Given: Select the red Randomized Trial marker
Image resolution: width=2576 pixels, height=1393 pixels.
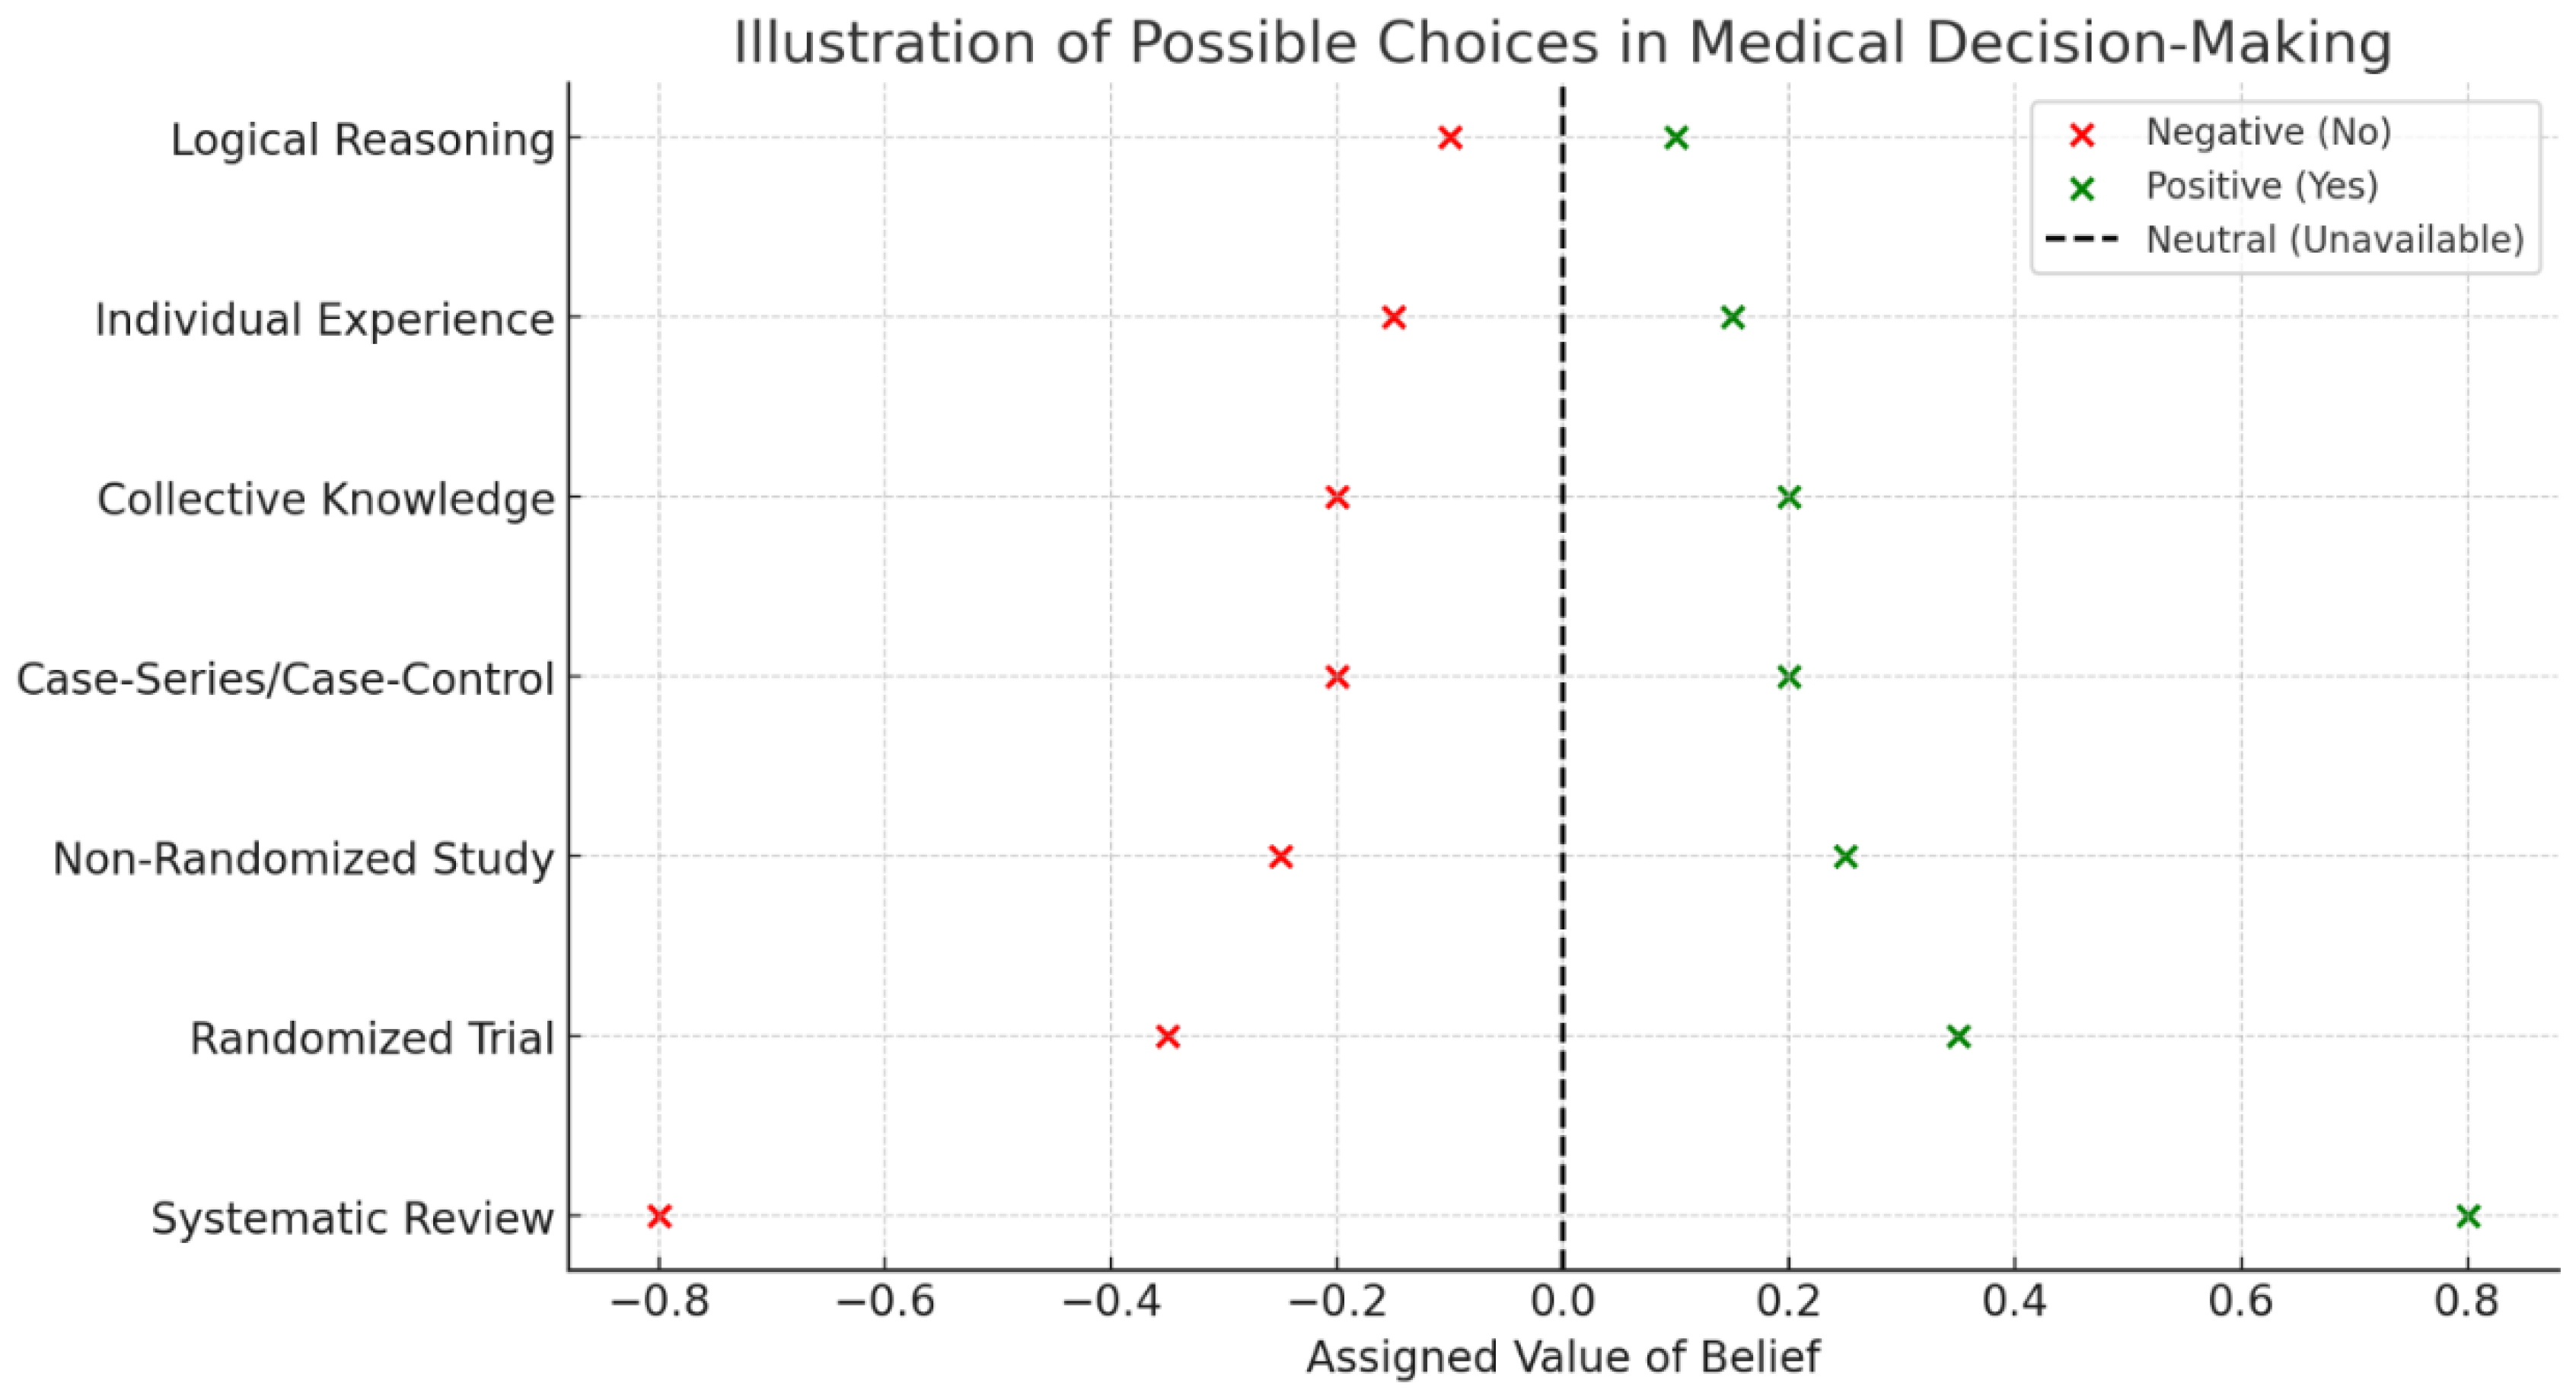Looking at the screenshot, I should (1167, 1037).
